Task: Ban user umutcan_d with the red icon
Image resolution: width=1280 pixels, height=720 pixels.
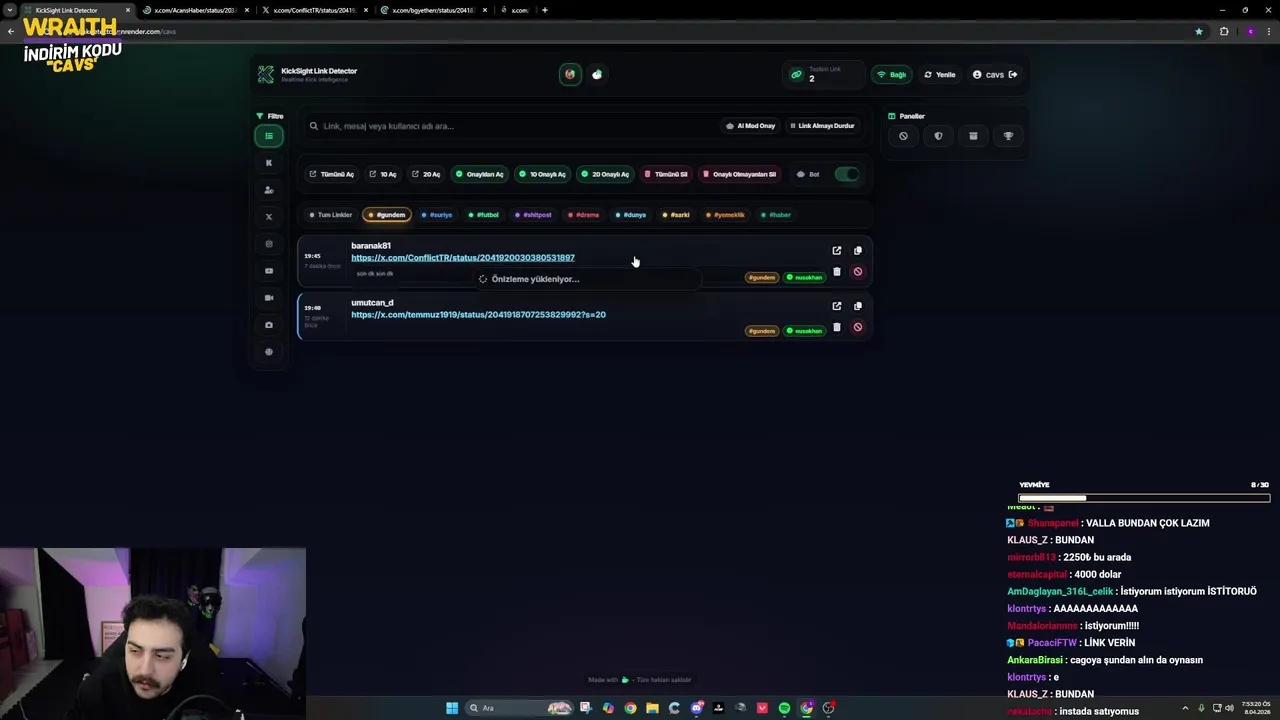Action: [x=857, y=327]
